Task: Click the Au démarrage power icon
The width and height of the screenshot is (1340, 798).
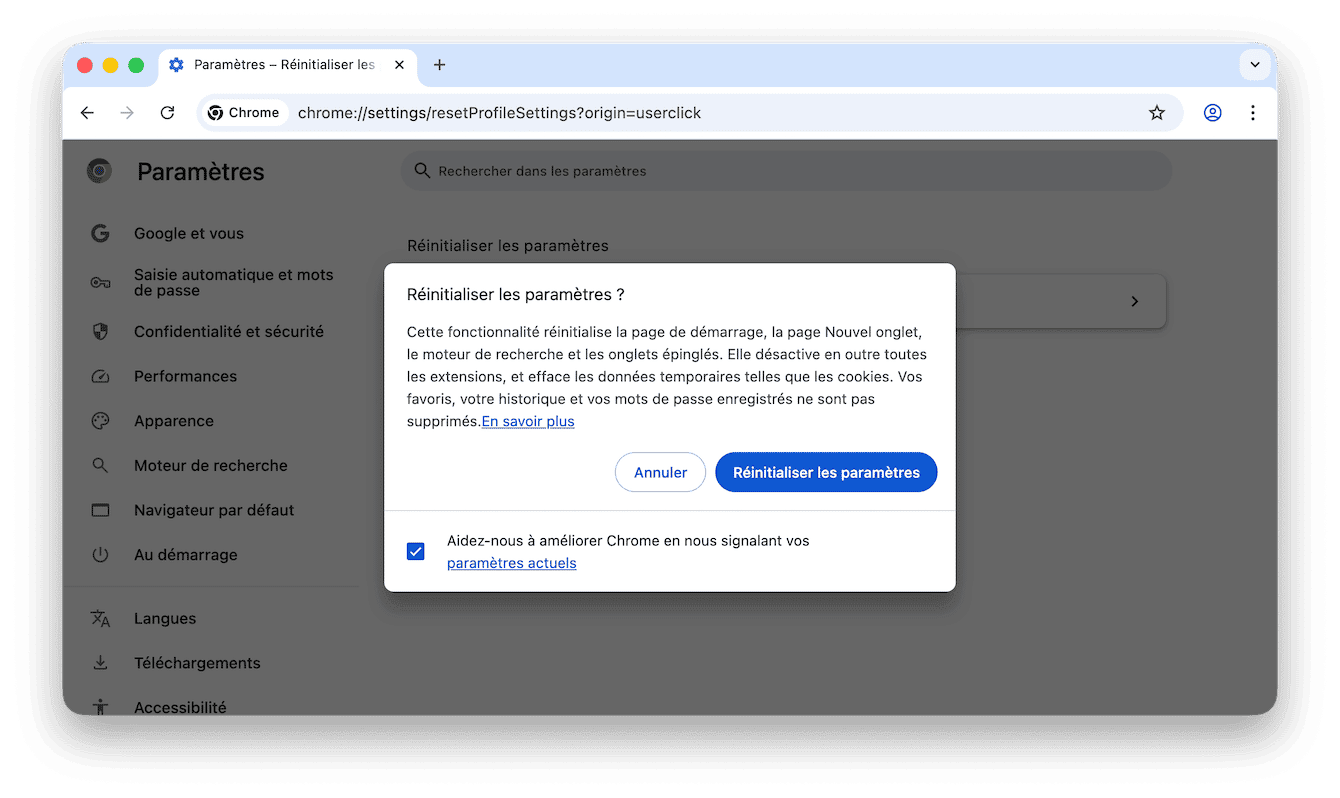Action: pyautogui.click(x=100, y=555)
